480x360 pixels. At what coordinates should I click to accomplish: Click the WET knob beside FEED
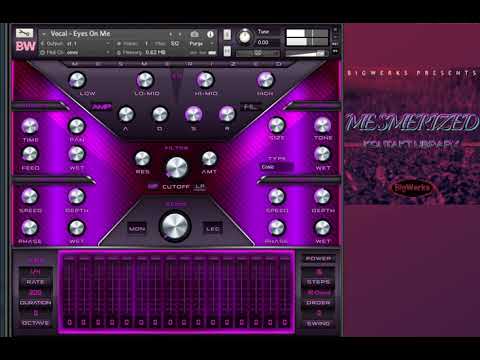point(77,154)
